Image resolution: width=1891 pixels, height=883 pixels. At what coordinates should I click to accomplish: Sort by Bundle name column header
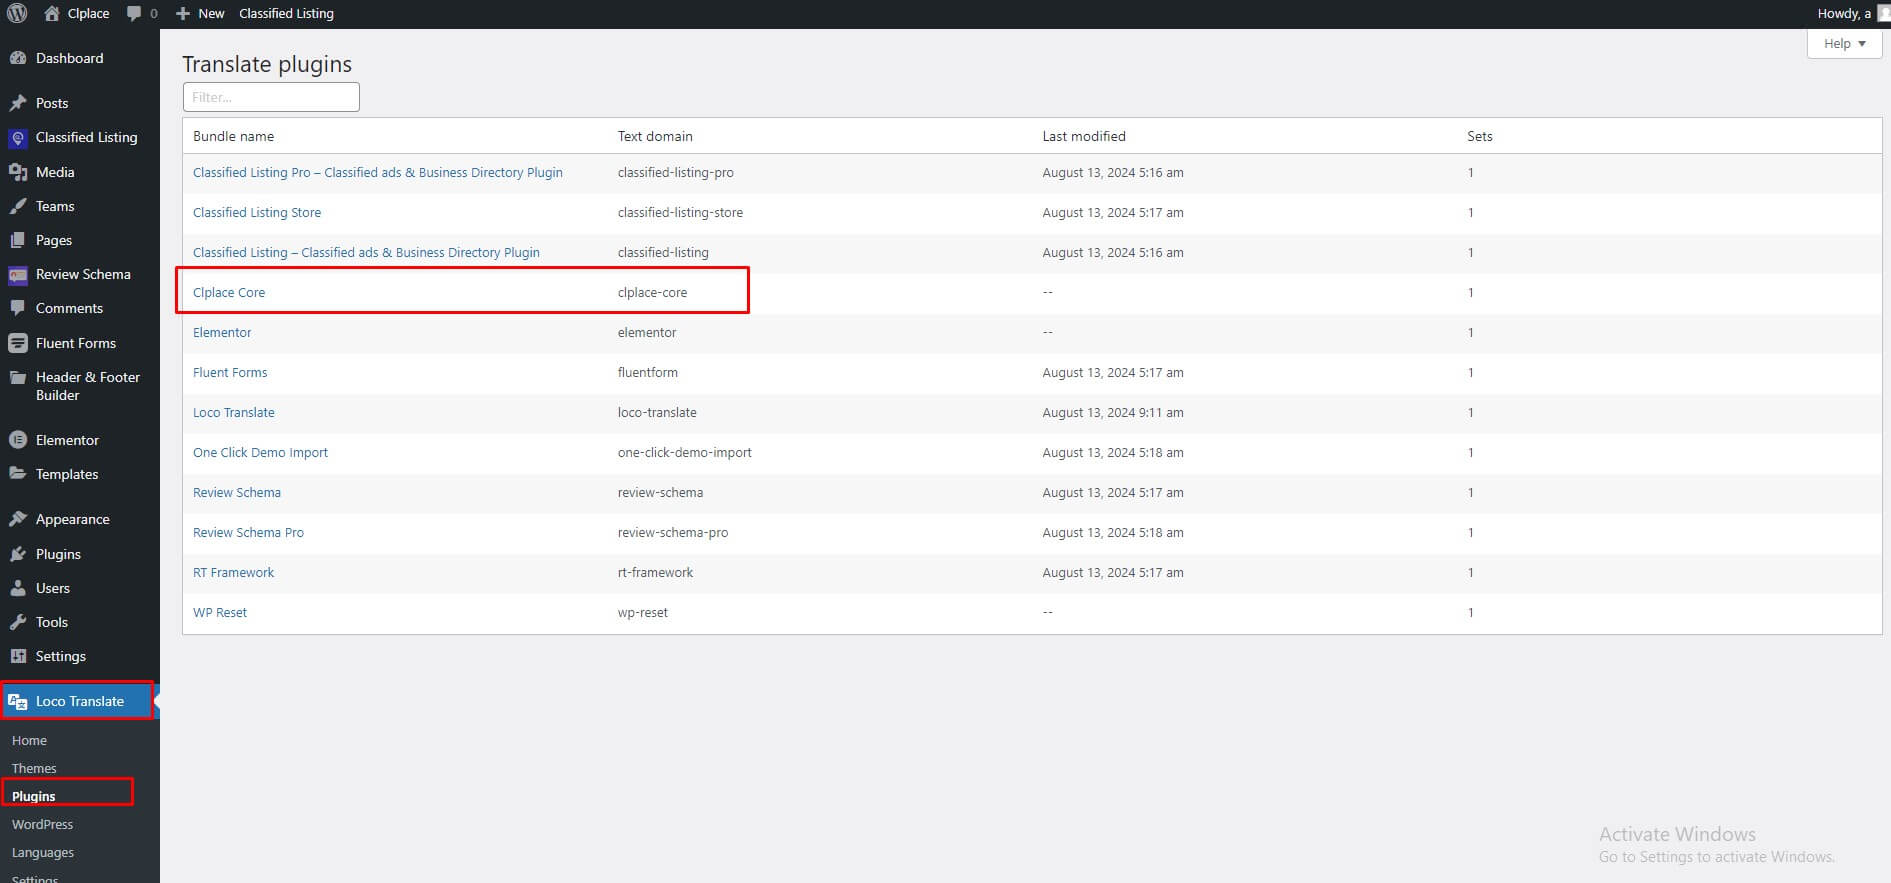click(x=233, y=136)
